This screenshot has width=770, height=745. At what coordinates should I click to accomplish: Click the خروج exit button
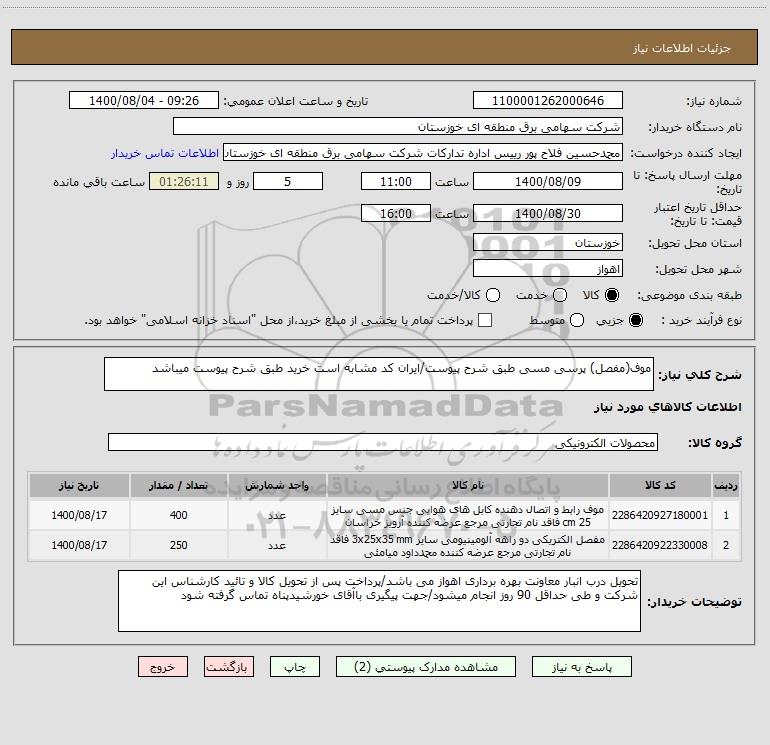pyautogui.click(x=163, y=667)
